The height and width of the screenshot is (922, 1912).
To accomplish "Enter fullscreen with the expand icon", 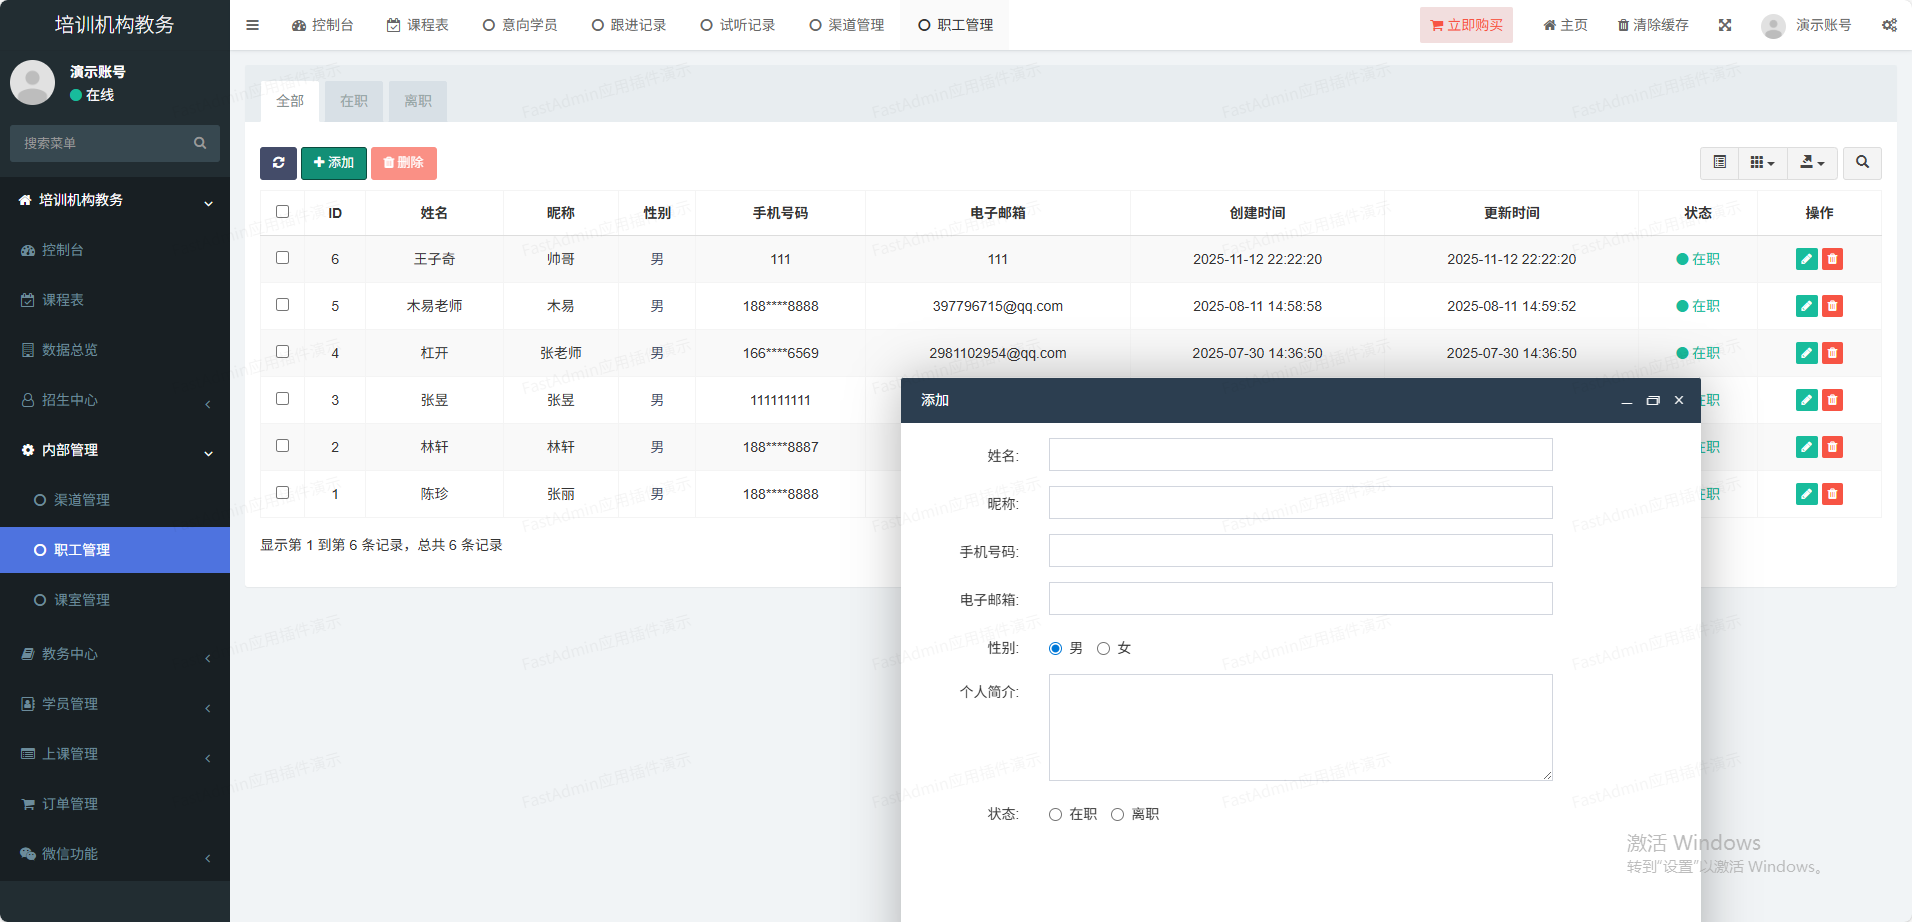I will pos(1725,25).
